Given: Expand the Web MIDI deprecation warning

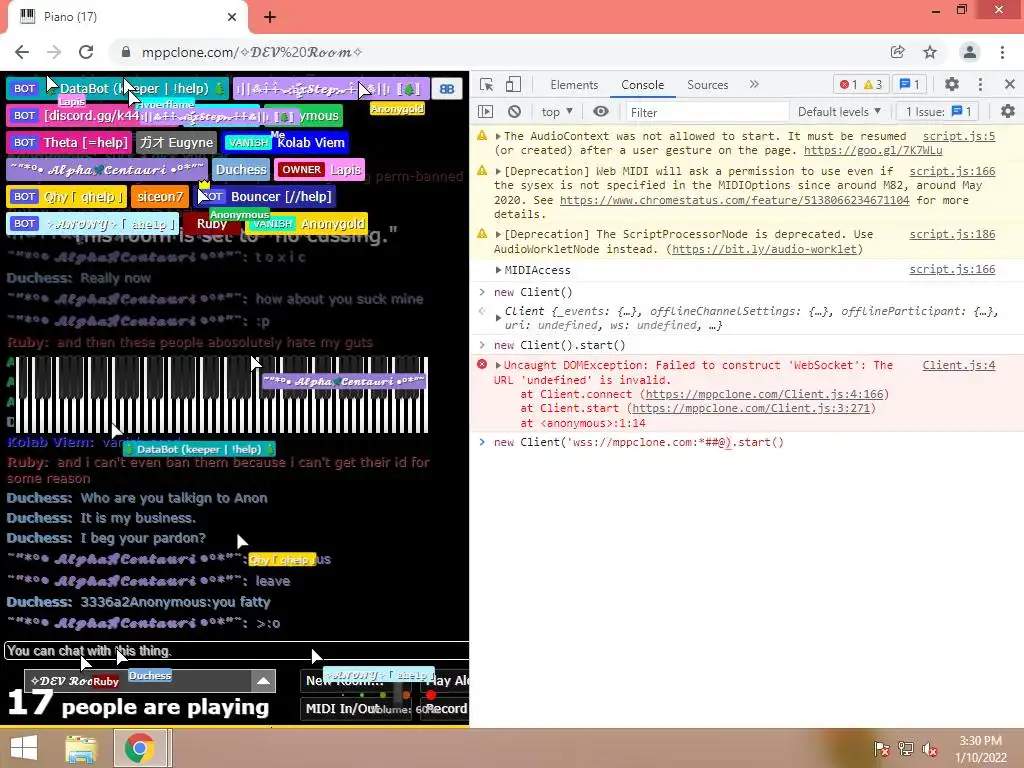Looking at the screenshot, I should click(x=498, y=171).
